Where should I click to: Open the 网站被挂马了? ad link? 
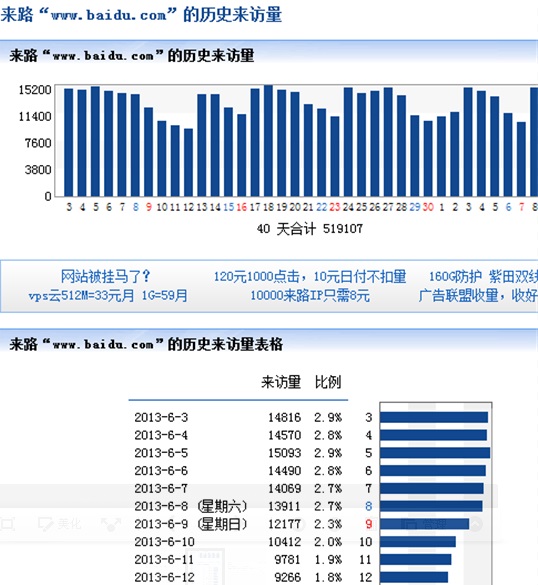tap(105, 276)
